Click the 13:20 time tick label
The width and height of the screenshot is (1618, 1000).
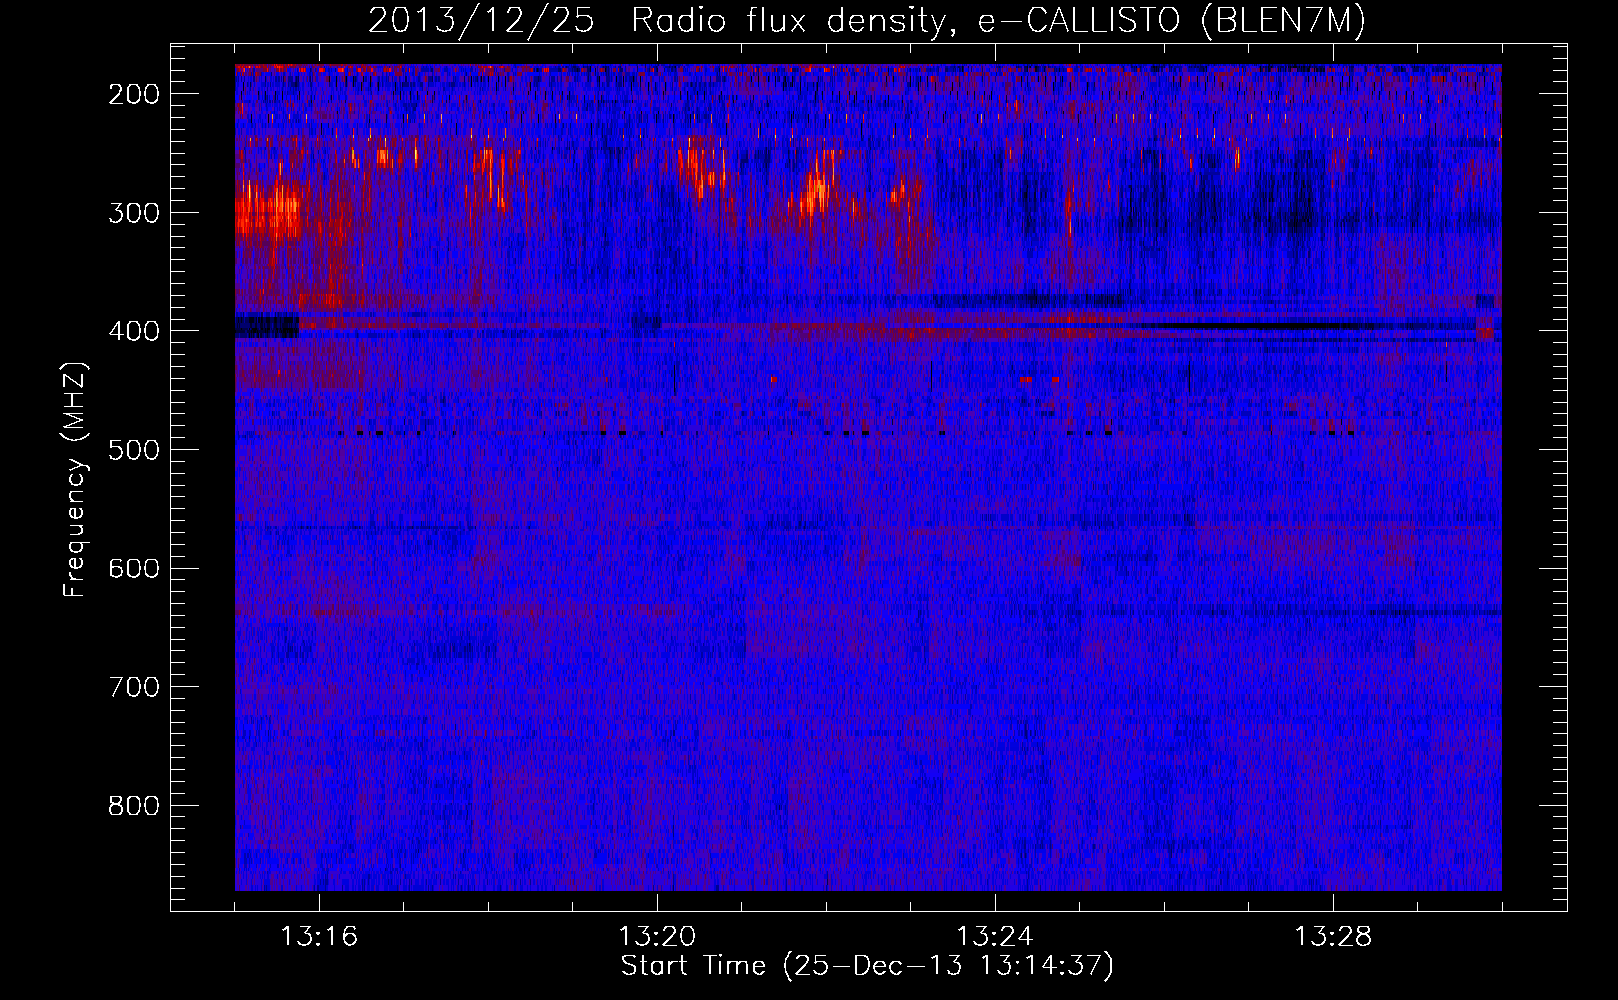click(x=657, y=937)
